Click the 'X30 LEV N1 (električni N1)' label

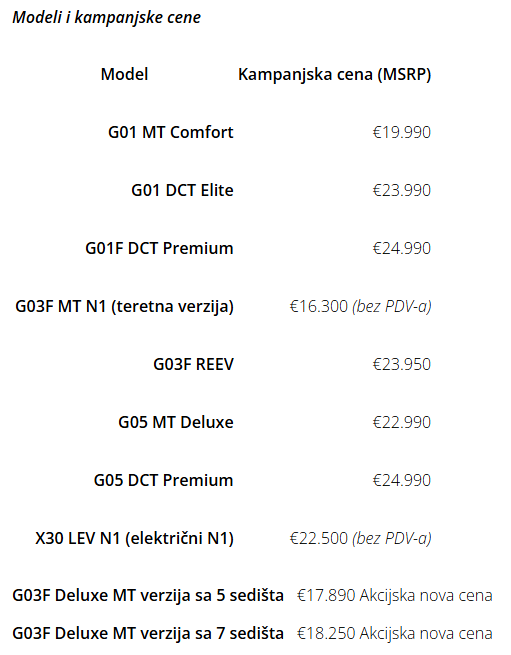point(135,538)
